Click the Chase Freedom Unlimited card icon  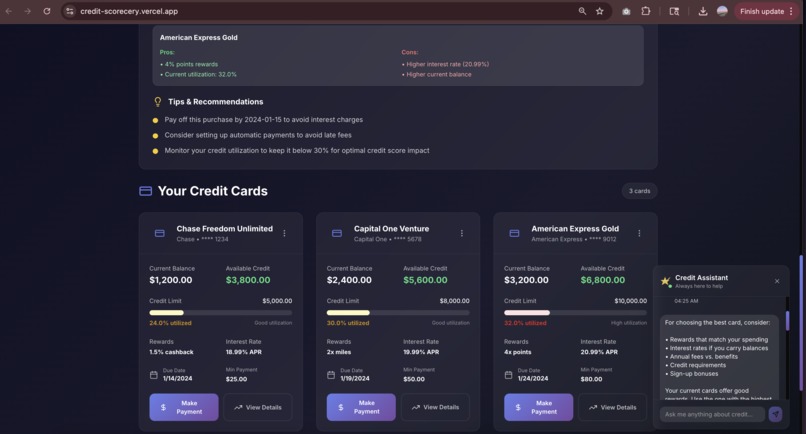pos(160,233)
